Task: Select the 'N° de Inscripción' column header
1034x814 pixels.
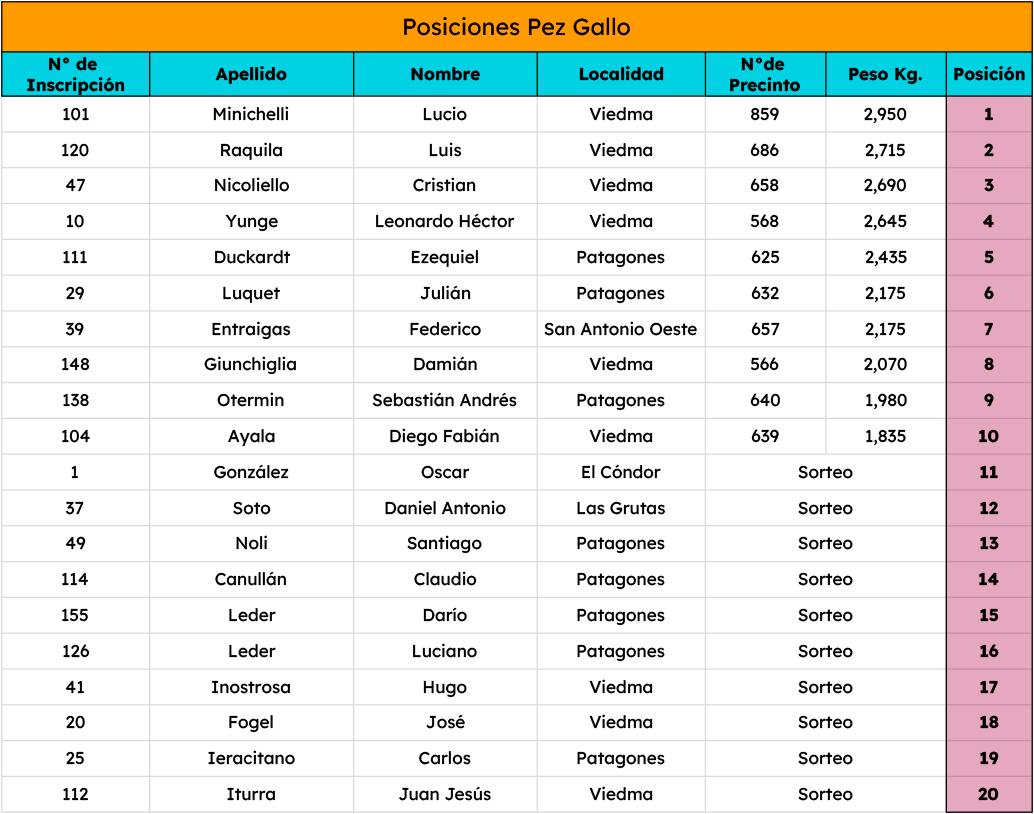Action: [x=75, y=75]
